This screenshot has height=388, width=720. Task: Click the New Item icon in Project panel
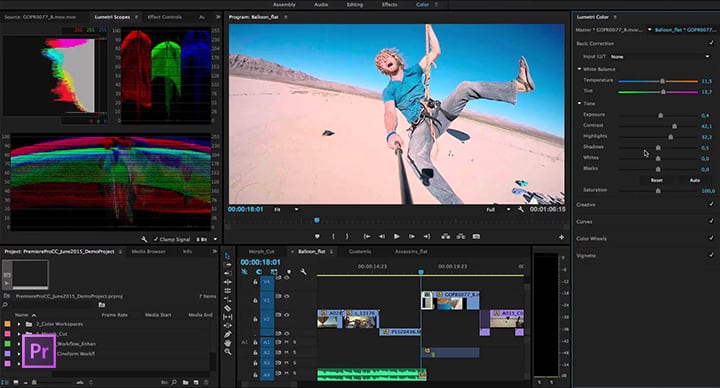(196, 382)
